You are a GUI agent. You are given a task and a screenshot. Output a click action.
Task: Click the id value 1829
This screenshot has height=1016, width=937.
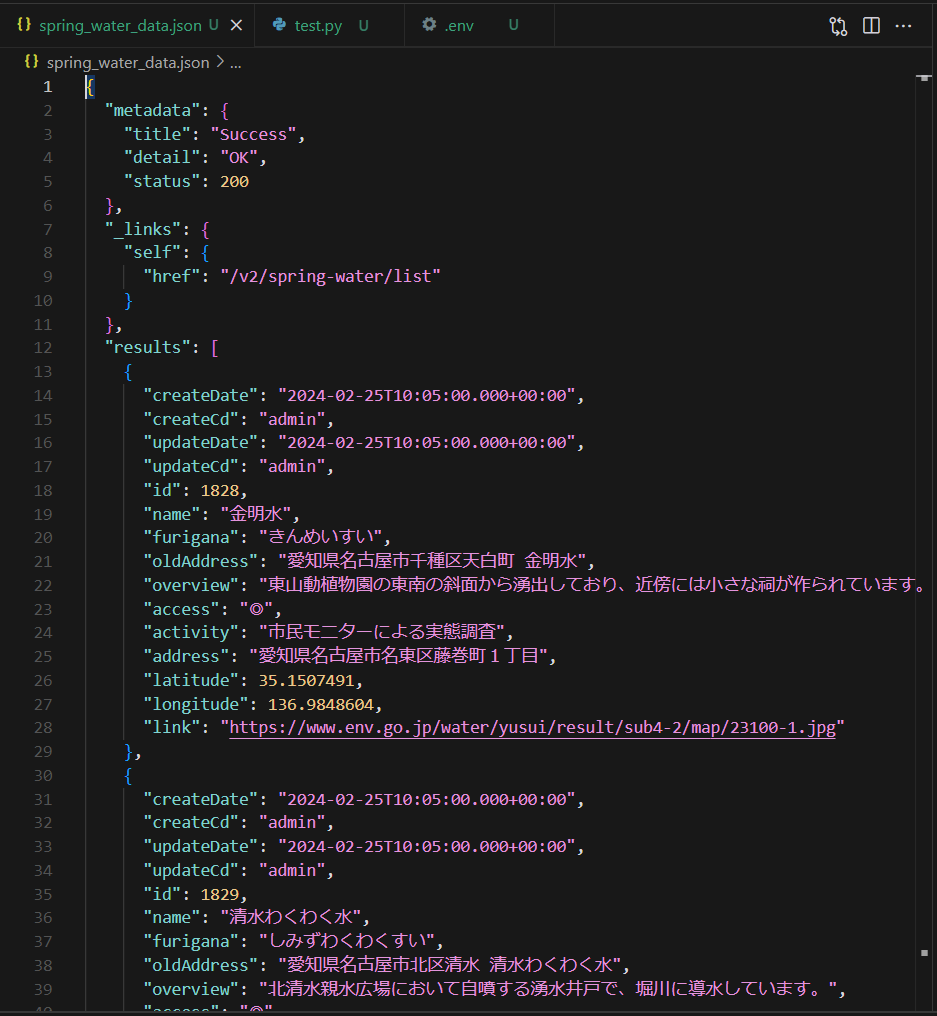[x=220, y=895]
